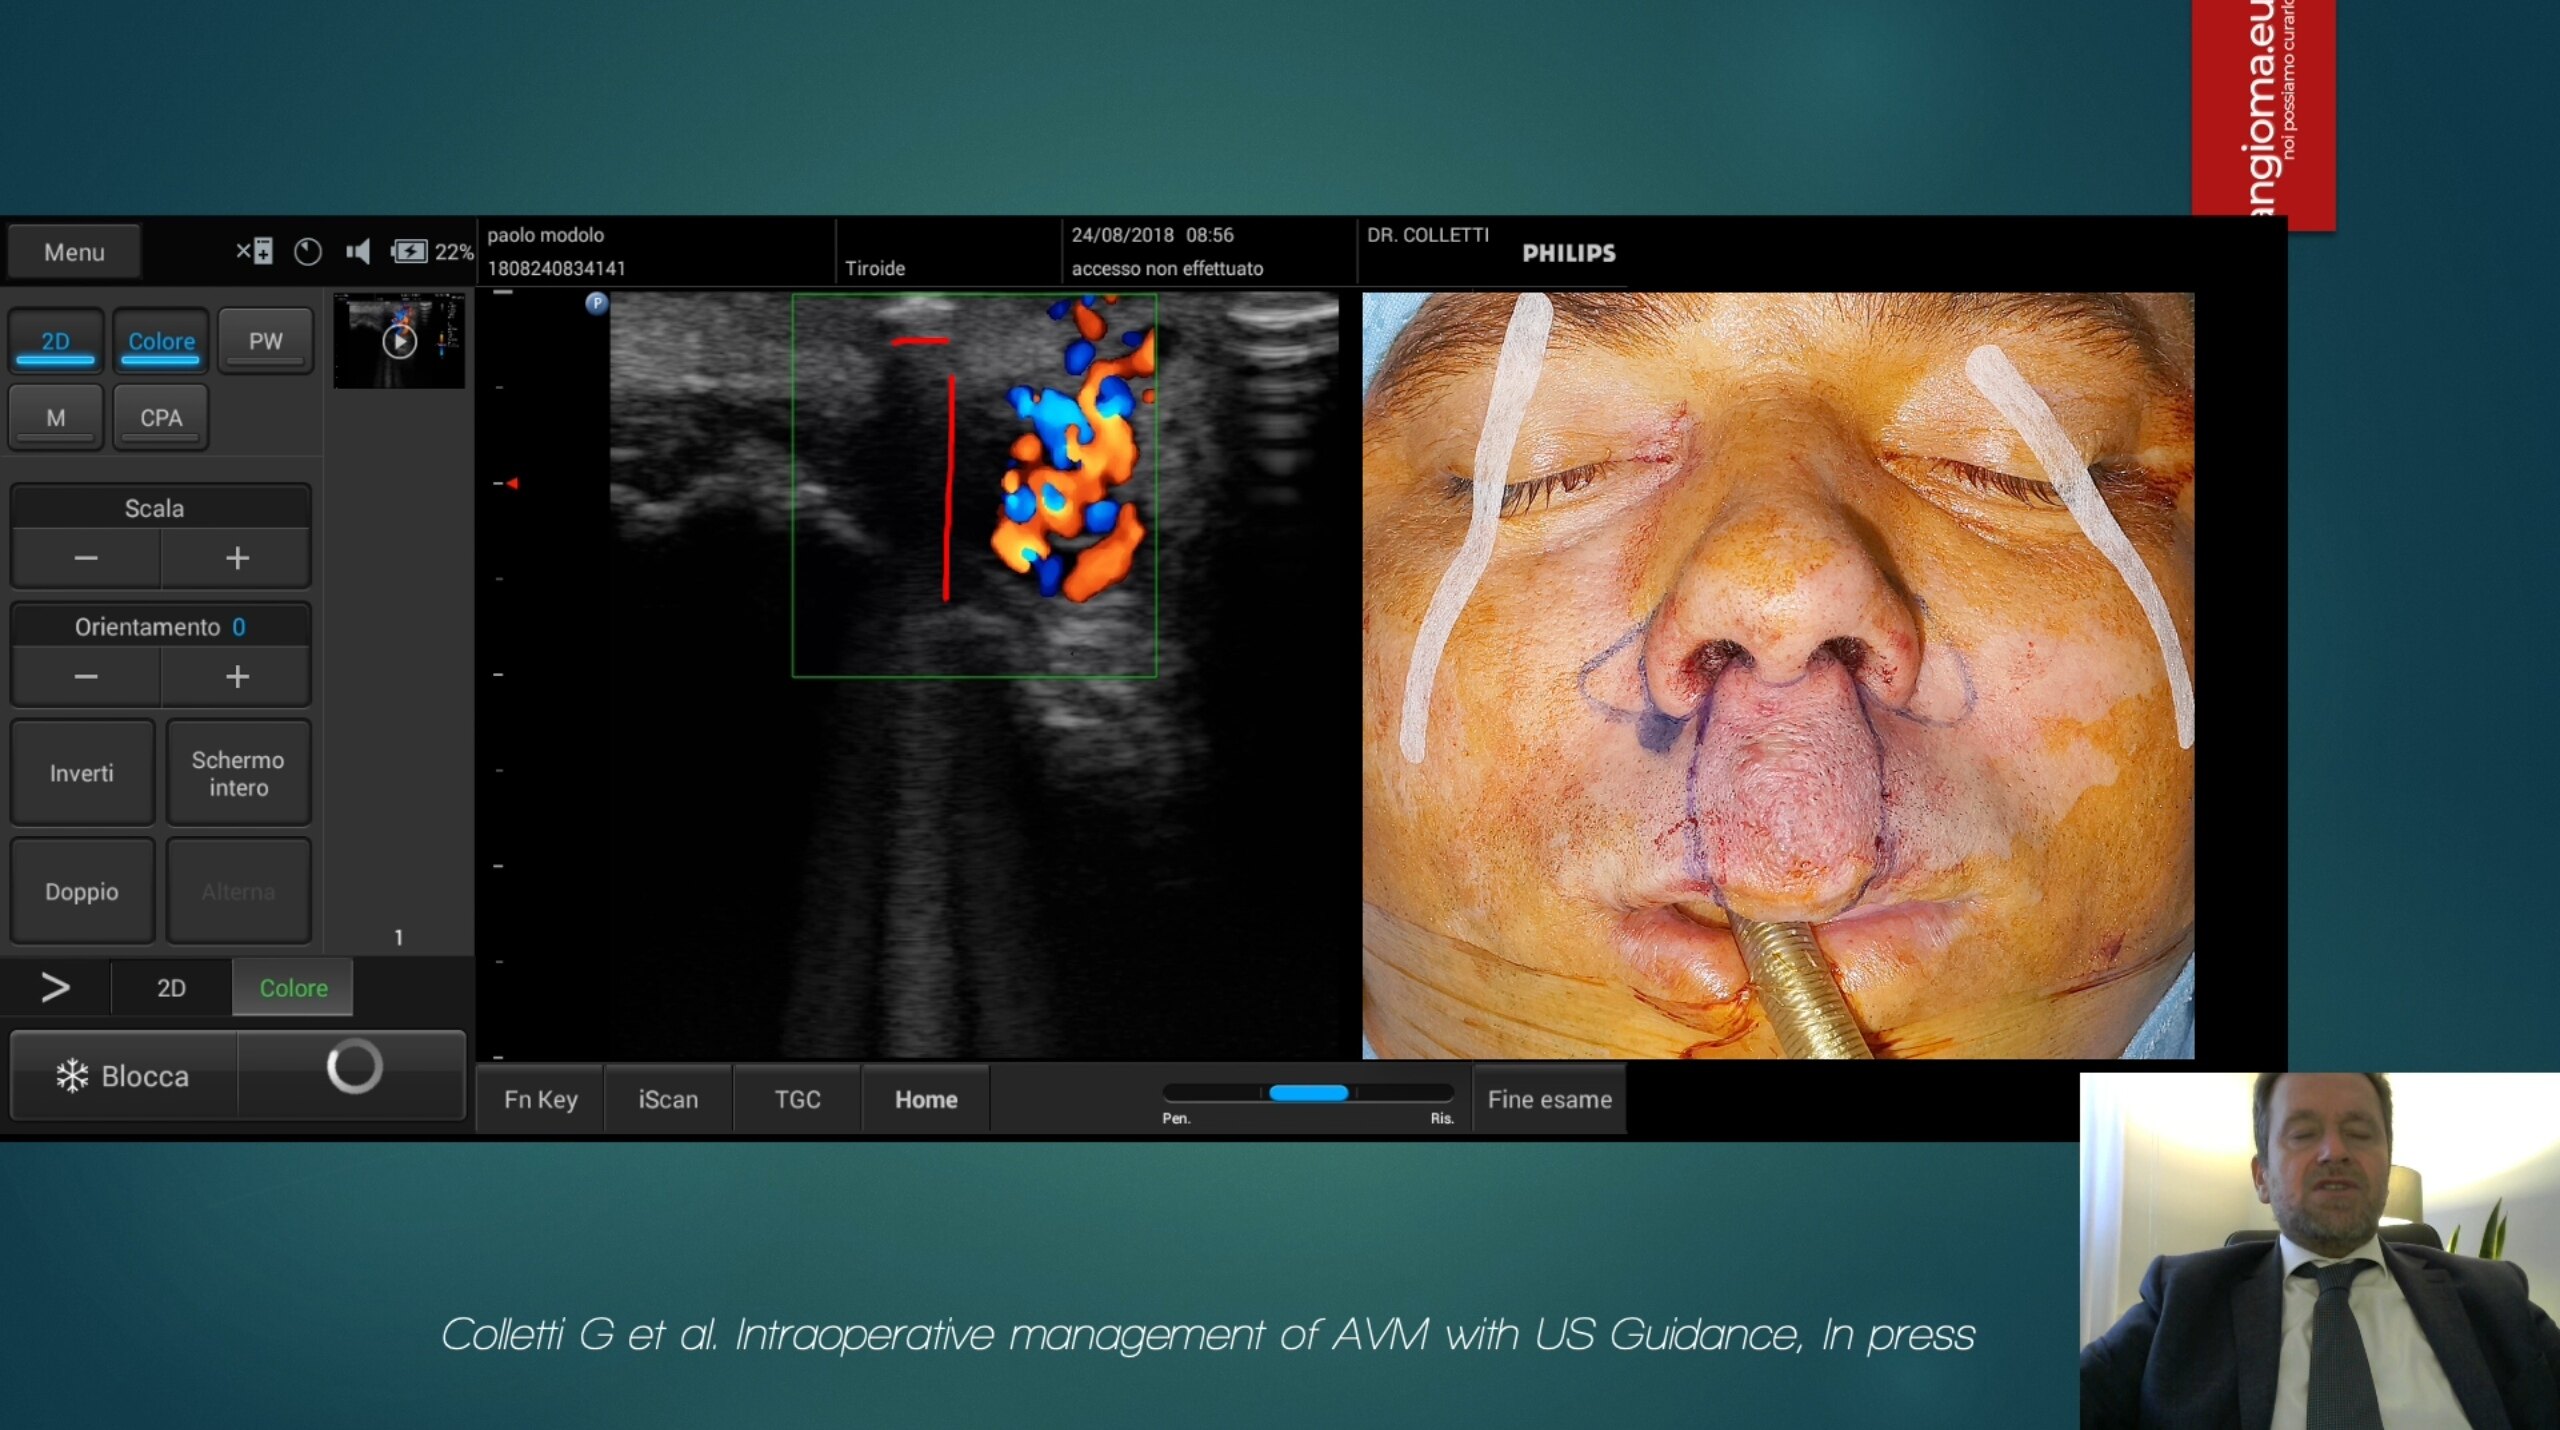Click the PHILIPS logo
The image size is (2560, 1430).
[x=1569, y=253]
